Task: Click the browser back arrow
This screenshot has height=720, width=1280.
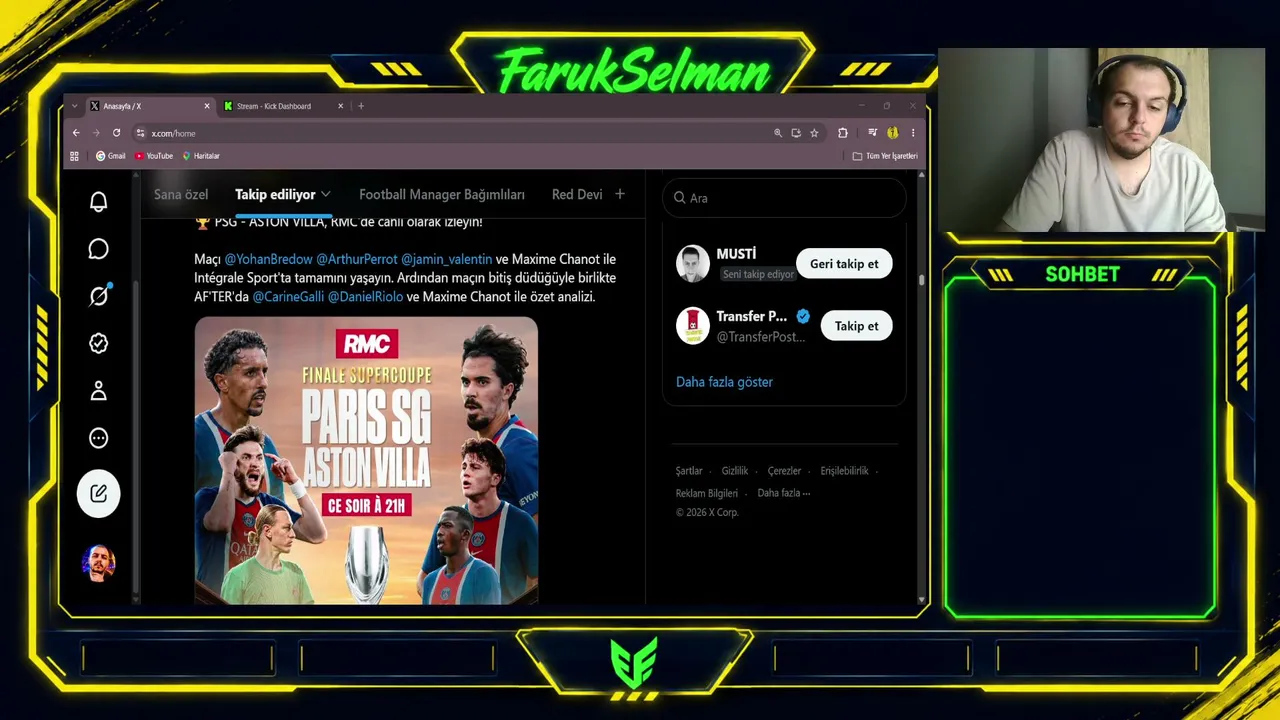Action: click(76, 133)
